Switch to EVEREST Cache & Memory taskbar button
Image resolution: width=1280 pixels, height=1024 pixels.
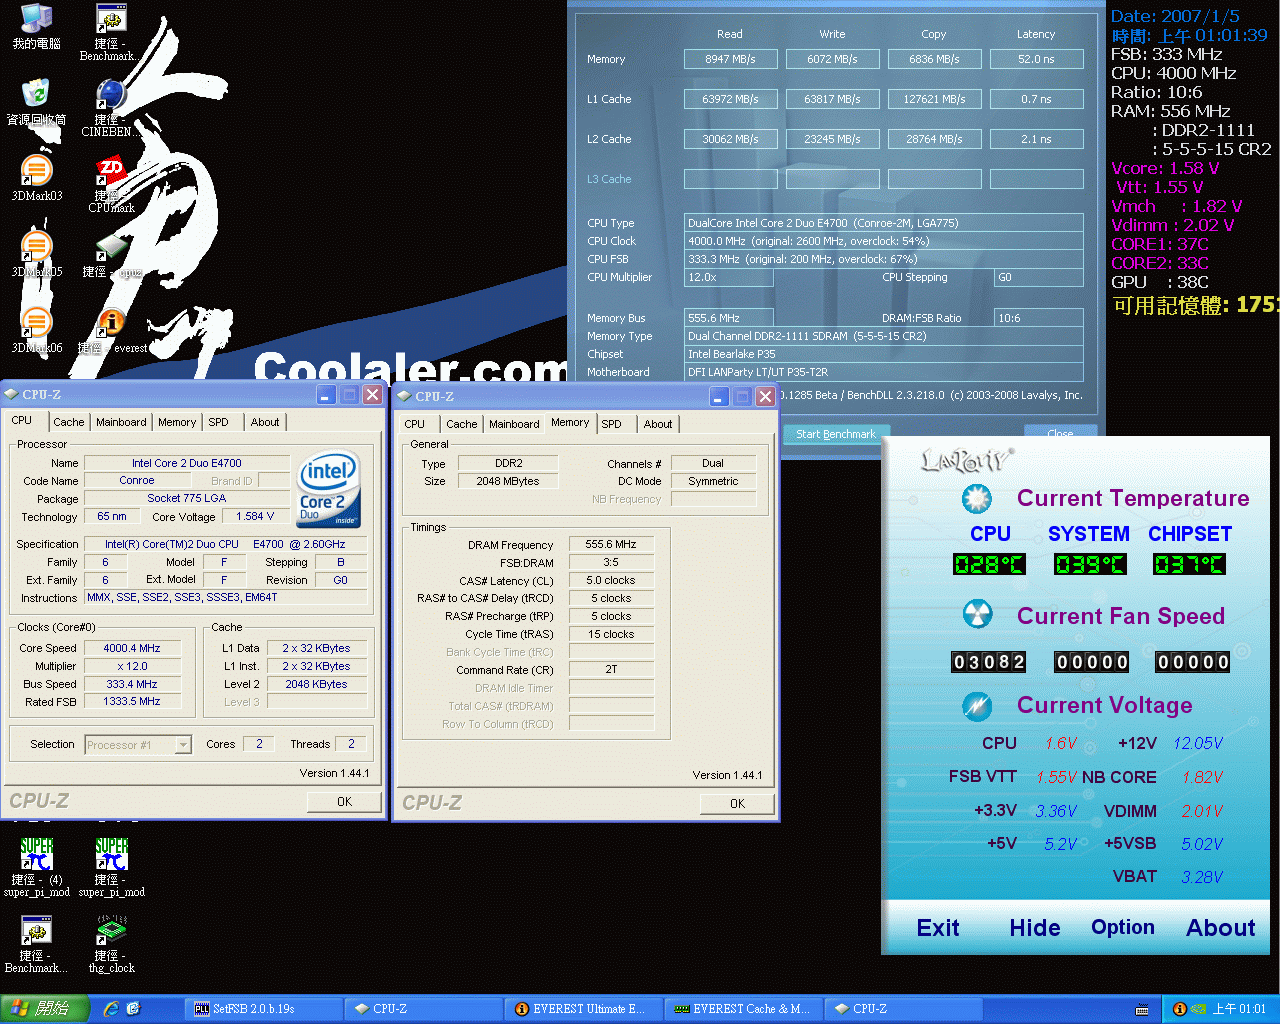pyautogui.click(x=743, y=1009)
